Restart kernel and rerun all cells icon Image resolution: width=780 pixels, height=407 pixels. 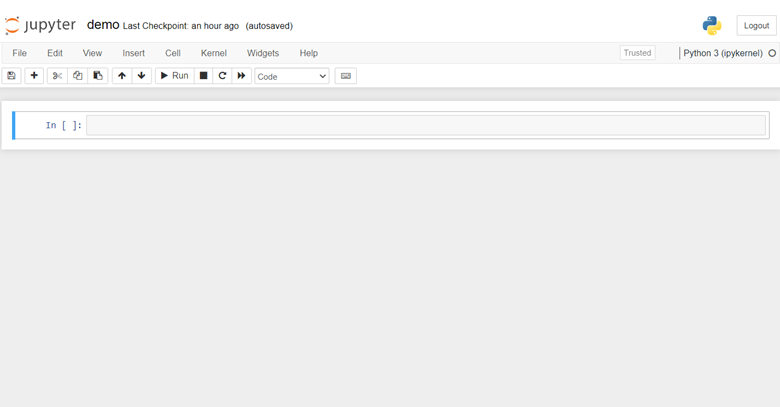(241, 76)
